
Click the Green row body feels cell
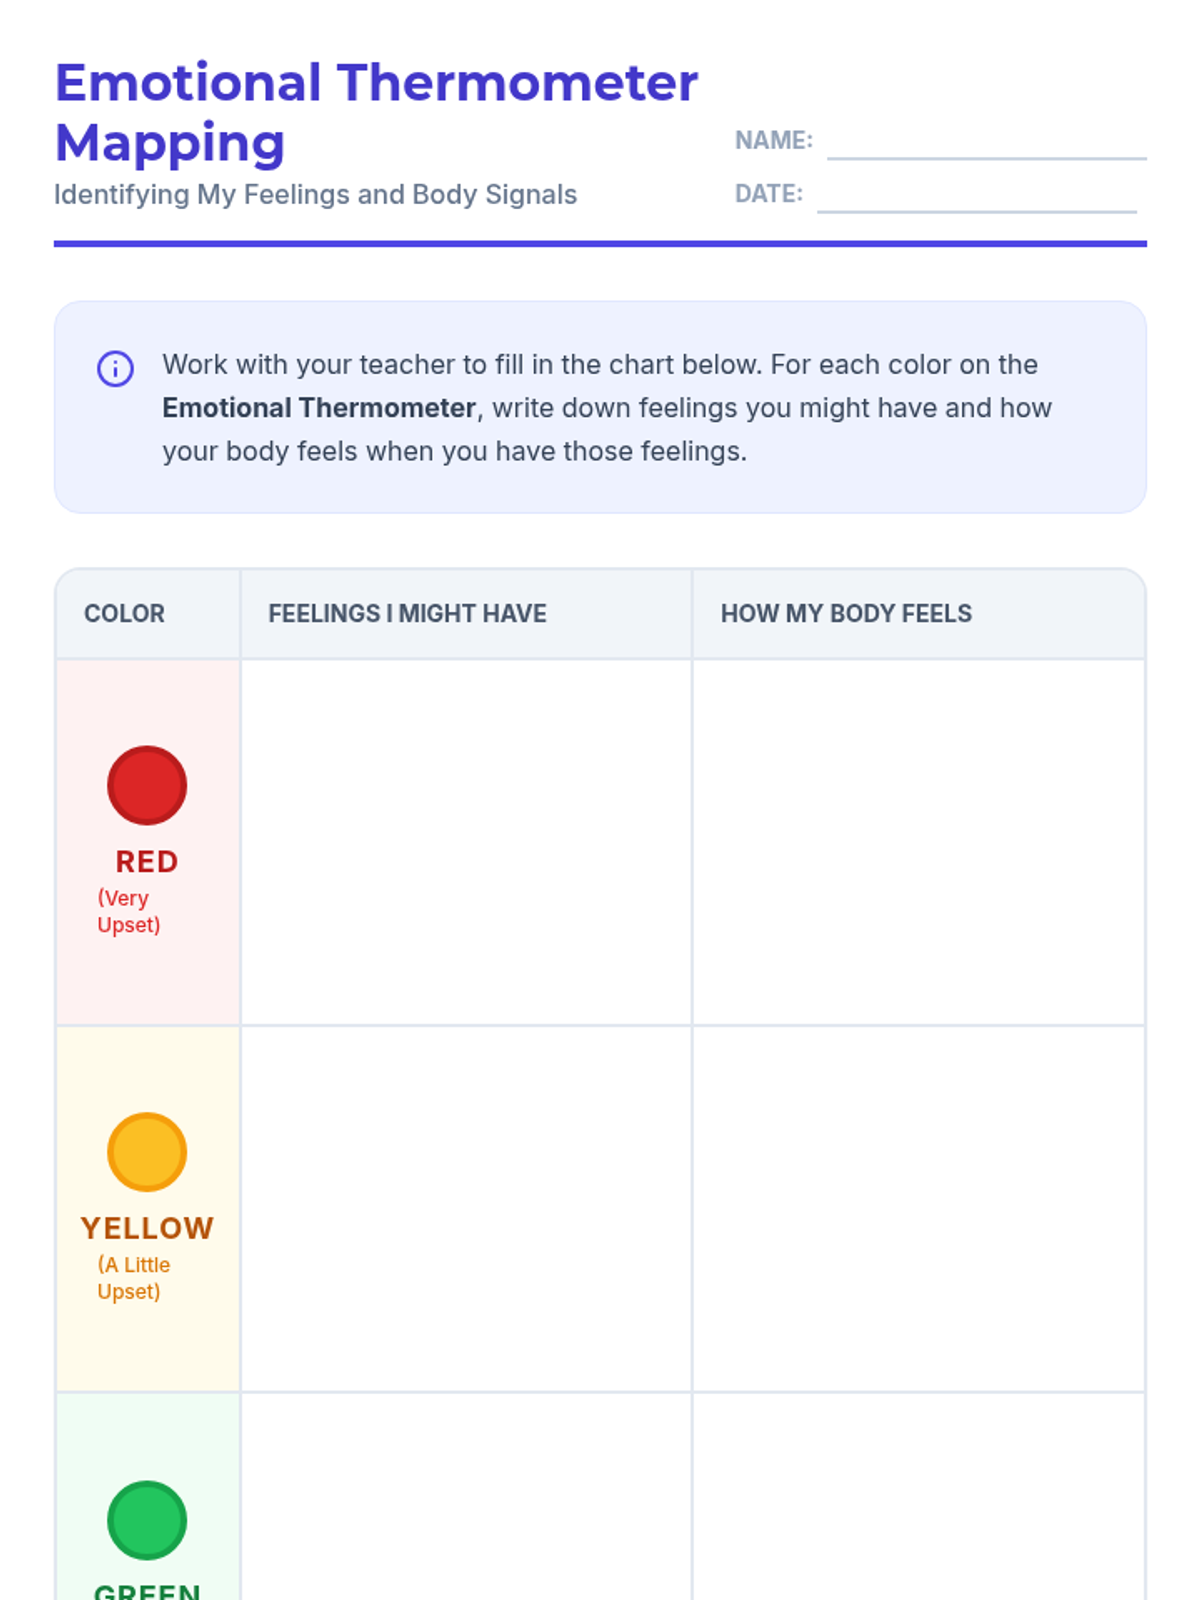(x=918, y=1500)
